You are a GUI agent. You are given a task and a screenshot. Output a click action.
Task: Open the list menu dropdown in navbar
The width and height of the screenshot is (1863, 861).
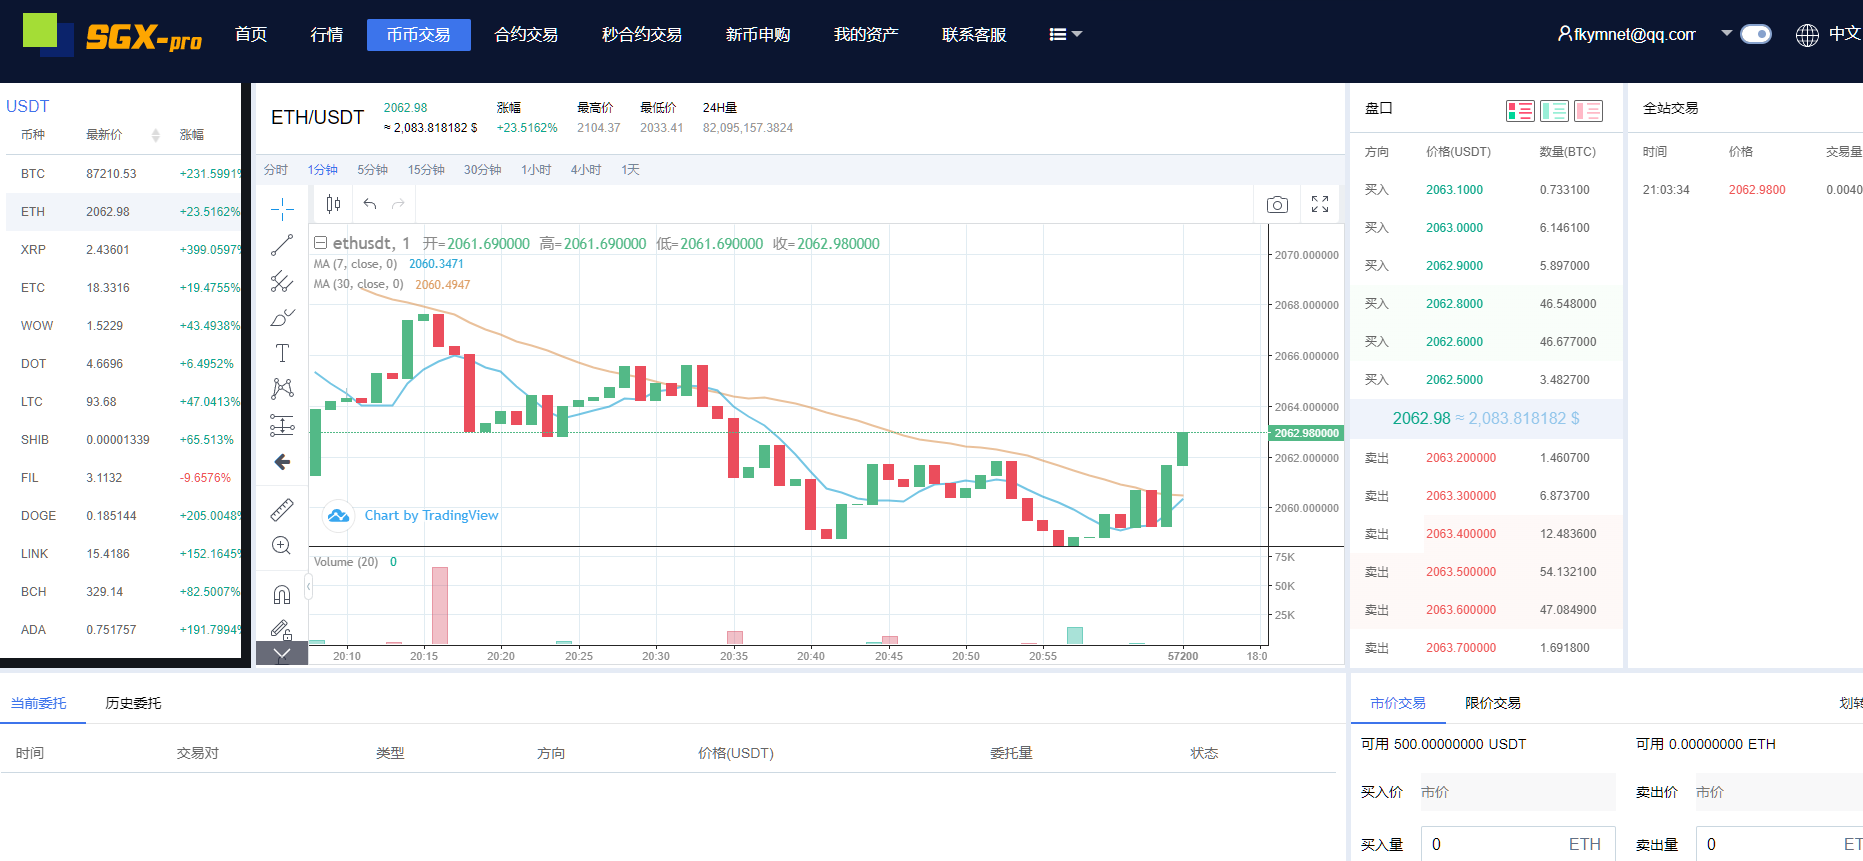[1065, 35]
